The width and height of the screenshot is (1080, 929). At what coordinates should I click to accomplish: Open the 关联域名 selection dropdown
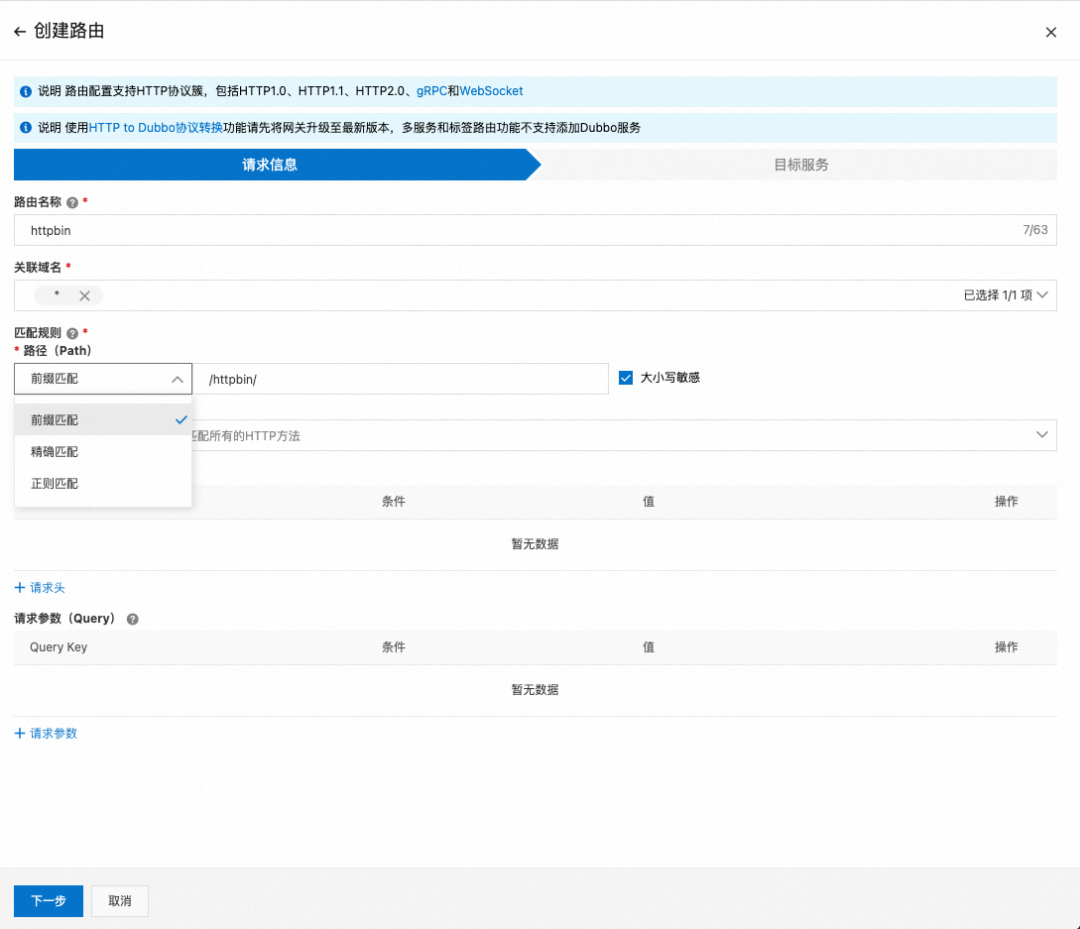pos(1042,295)
